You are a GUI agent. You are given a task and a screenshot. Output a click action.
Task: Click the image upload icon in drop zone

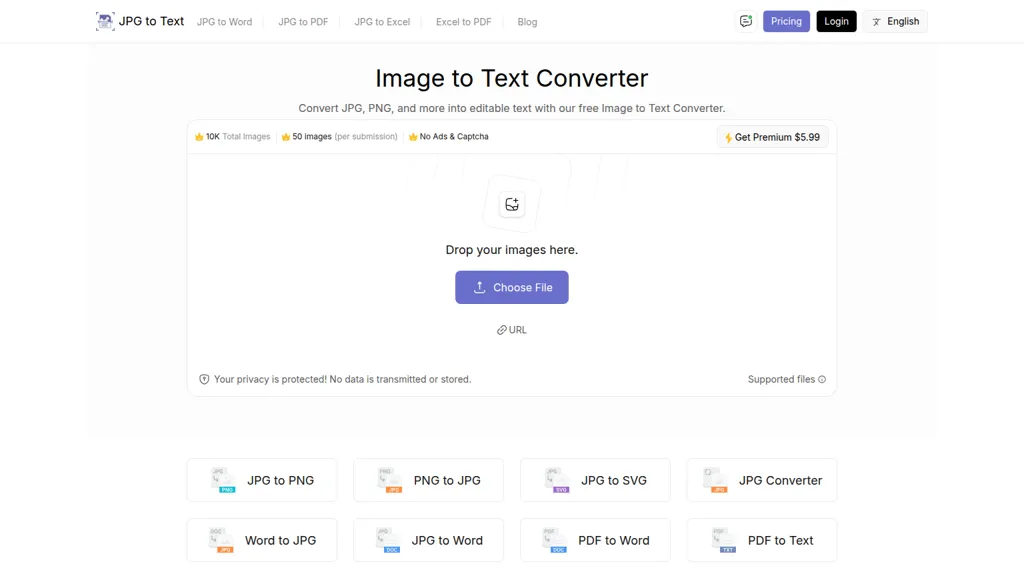coord(512,204)
